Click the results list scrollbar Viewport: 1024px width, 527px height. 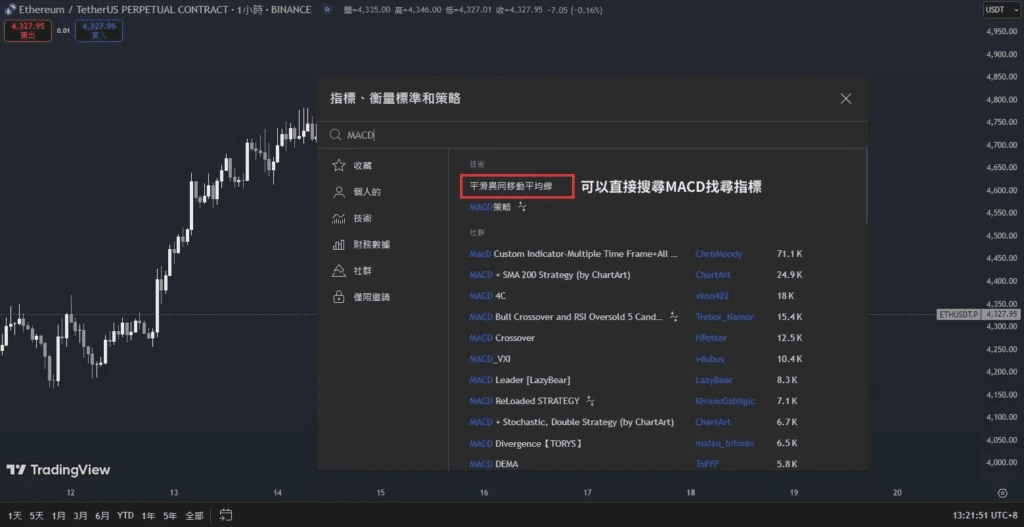click(x=866, y=186)
